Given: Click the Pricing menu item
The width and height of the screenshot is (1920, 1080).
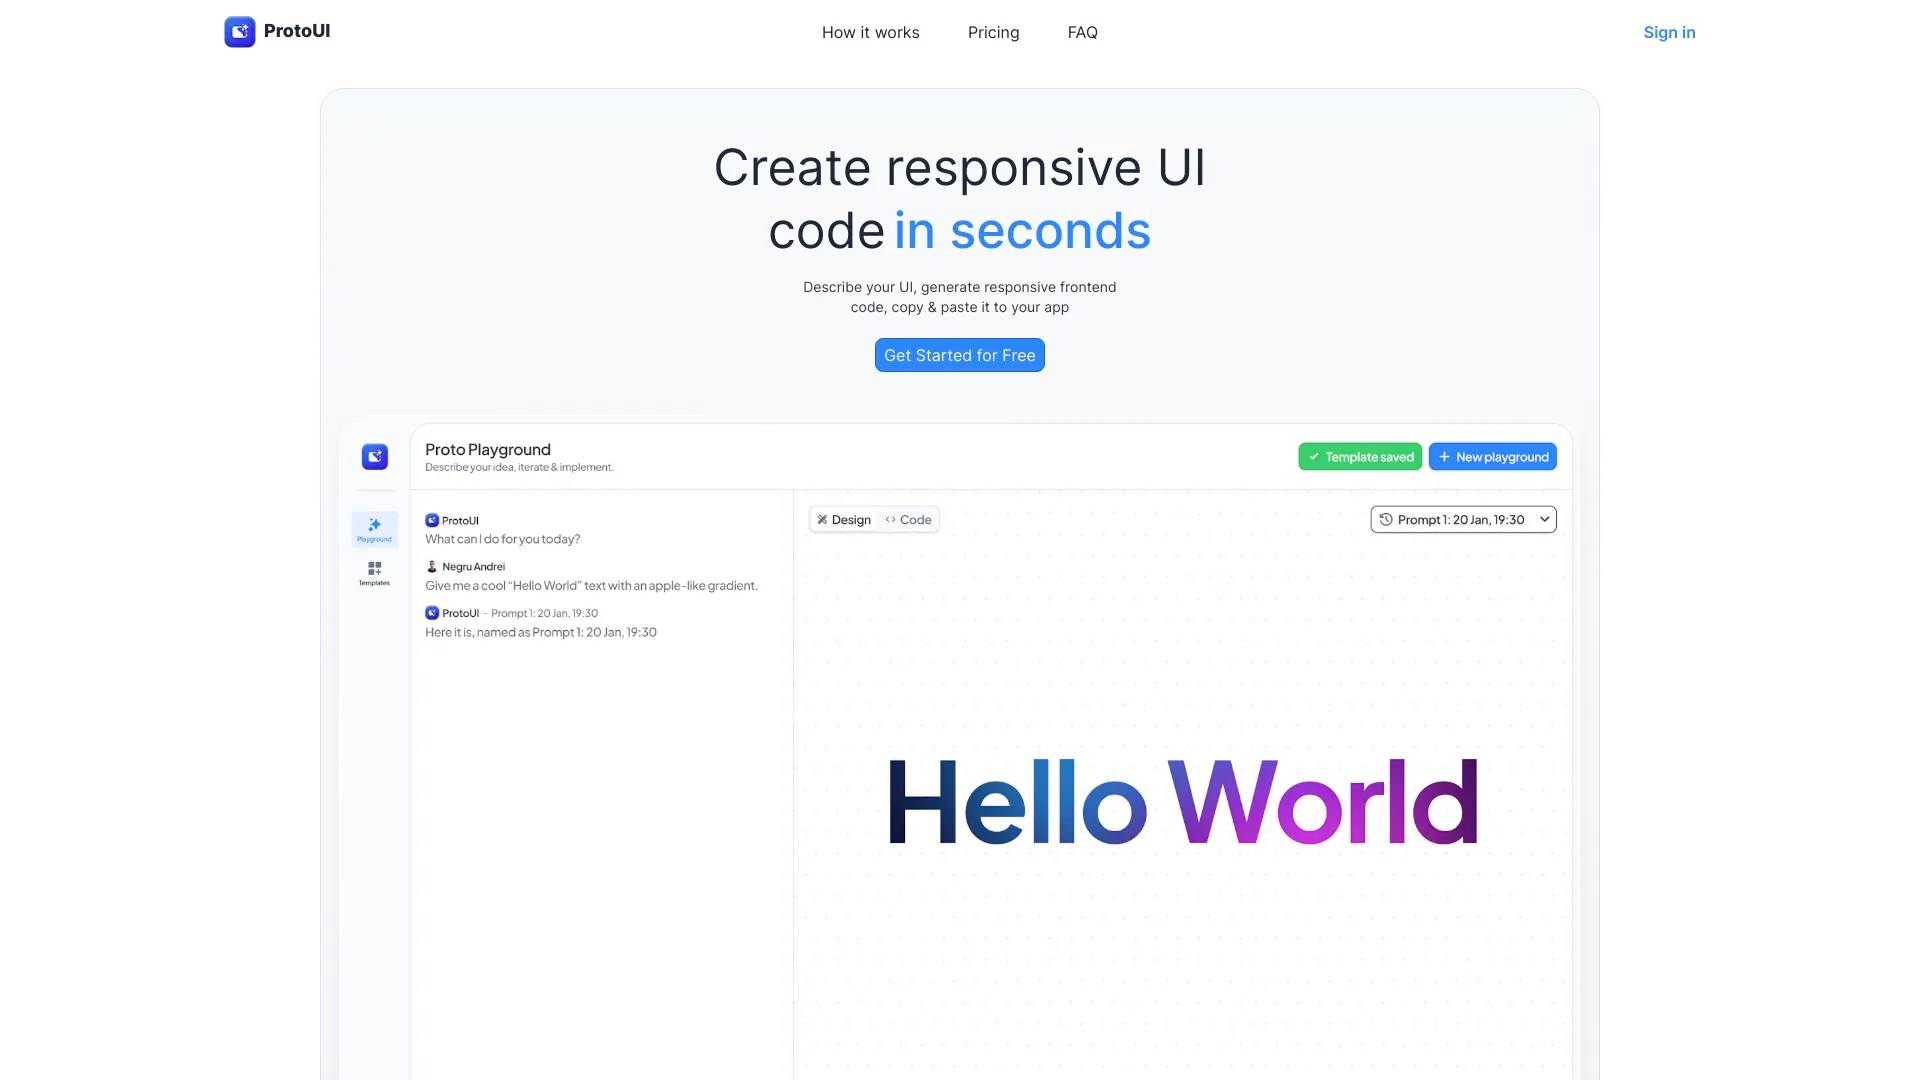Looking at the screenshot, I should 993,32.
